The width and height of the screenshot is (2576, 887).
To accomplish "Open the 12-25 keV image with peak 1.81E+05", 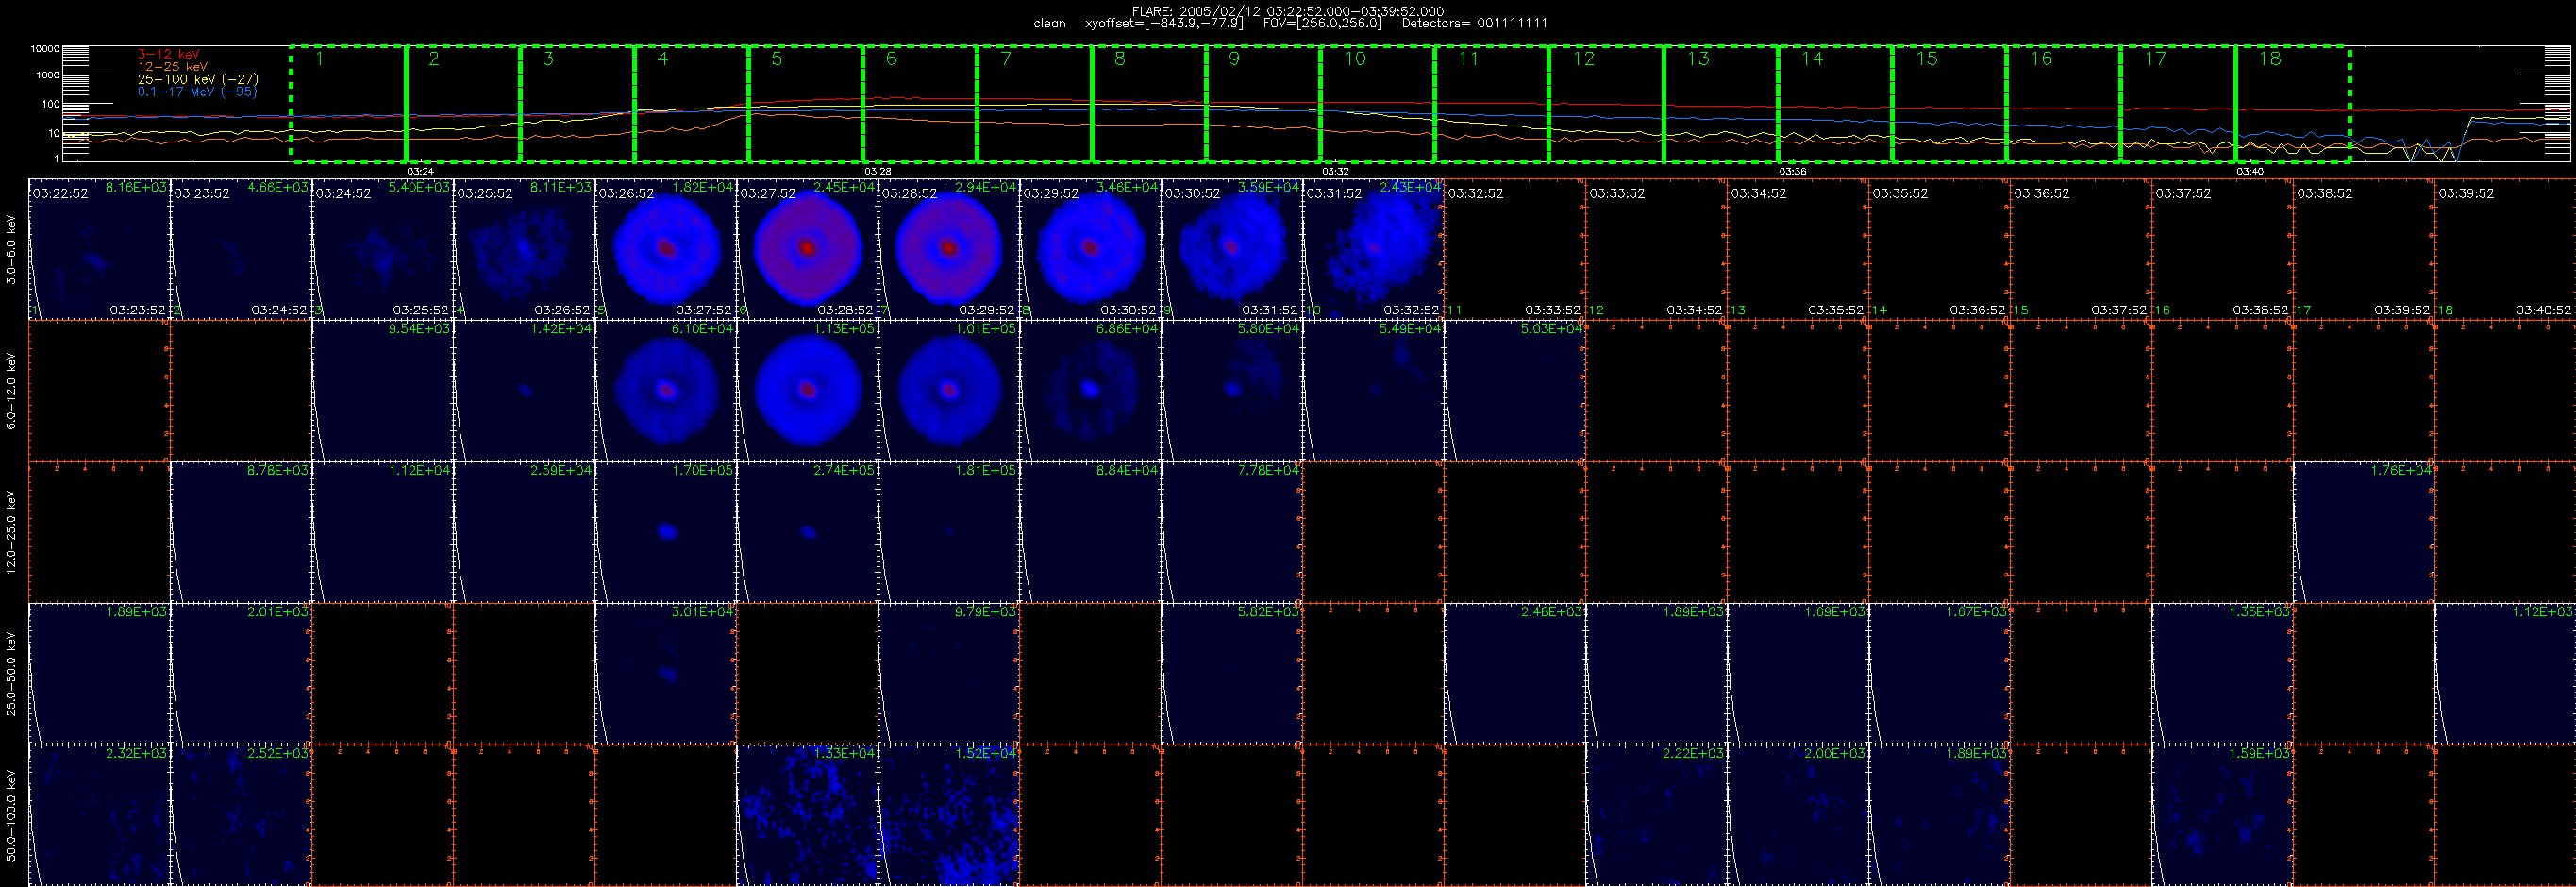I will pyautogui.click(x=949, y=532).
